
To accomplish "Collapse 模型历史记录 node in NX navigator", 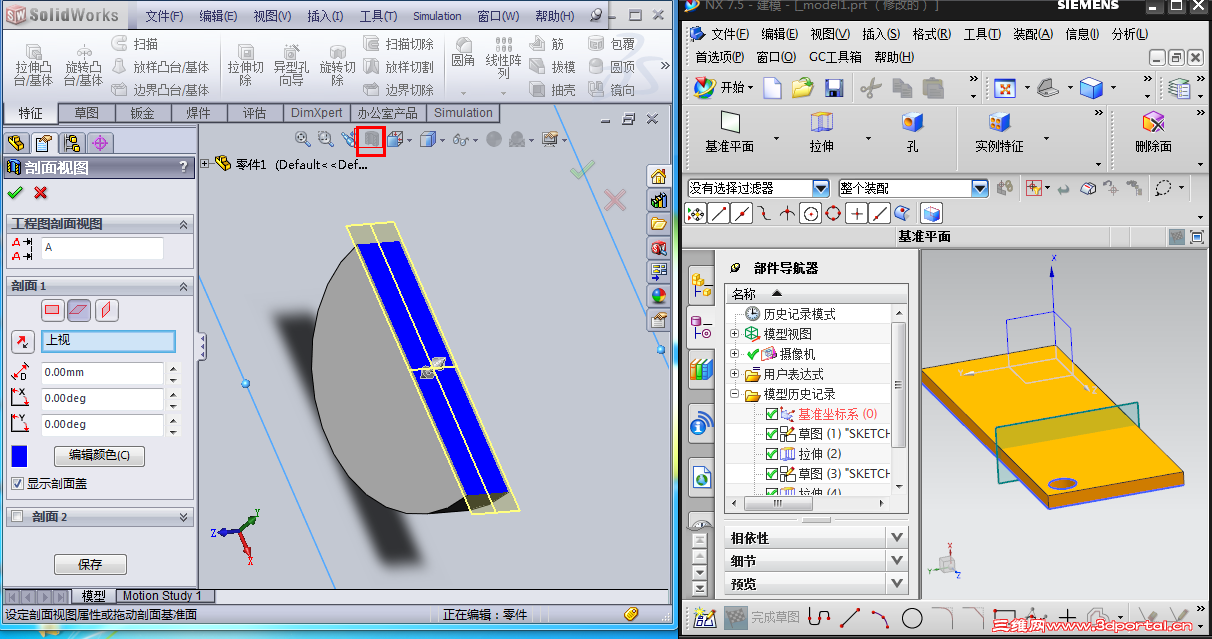I will click(735, 394).
